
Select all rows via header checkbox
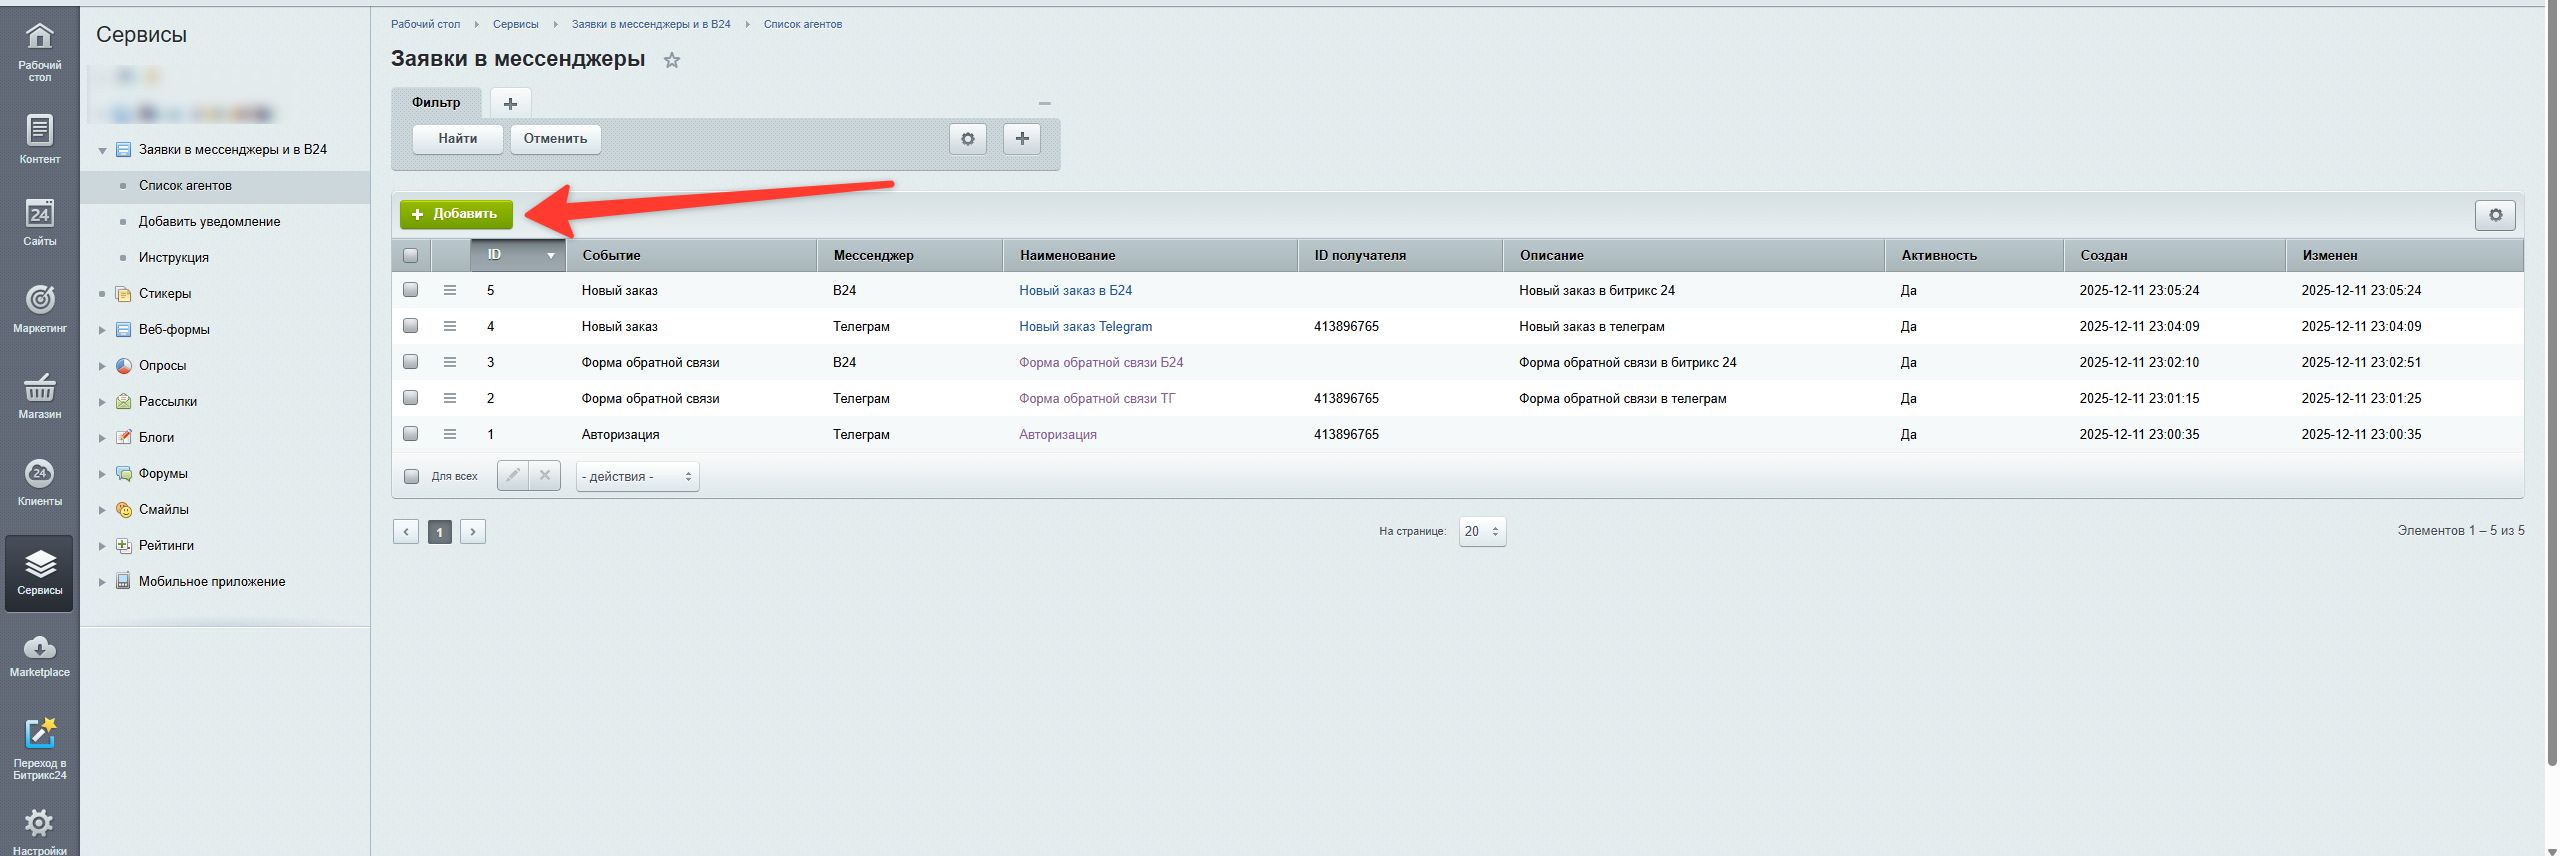coord(410,255)
